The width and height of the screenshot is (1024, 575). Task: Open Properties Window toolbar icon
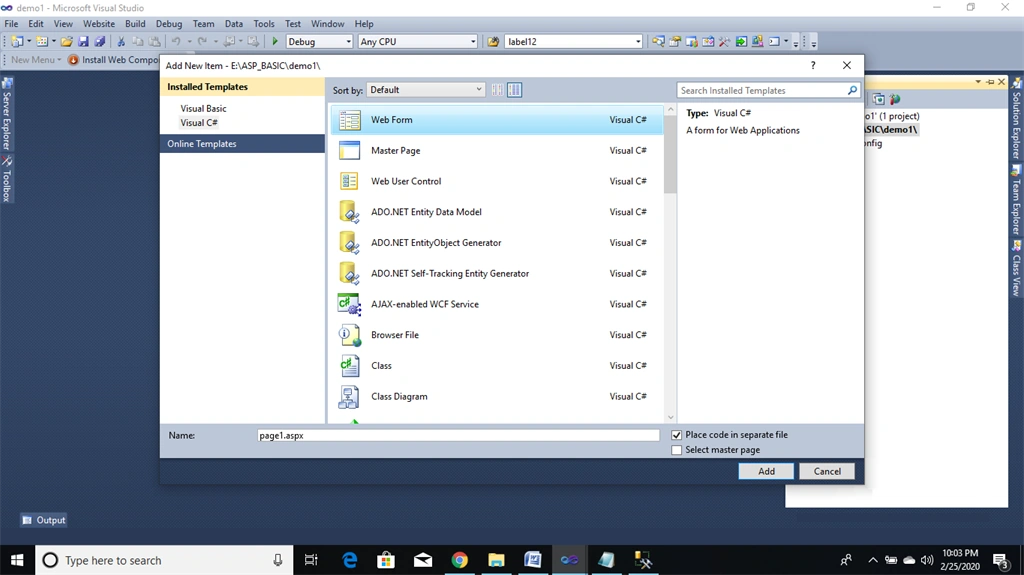(x=675, y=41)
